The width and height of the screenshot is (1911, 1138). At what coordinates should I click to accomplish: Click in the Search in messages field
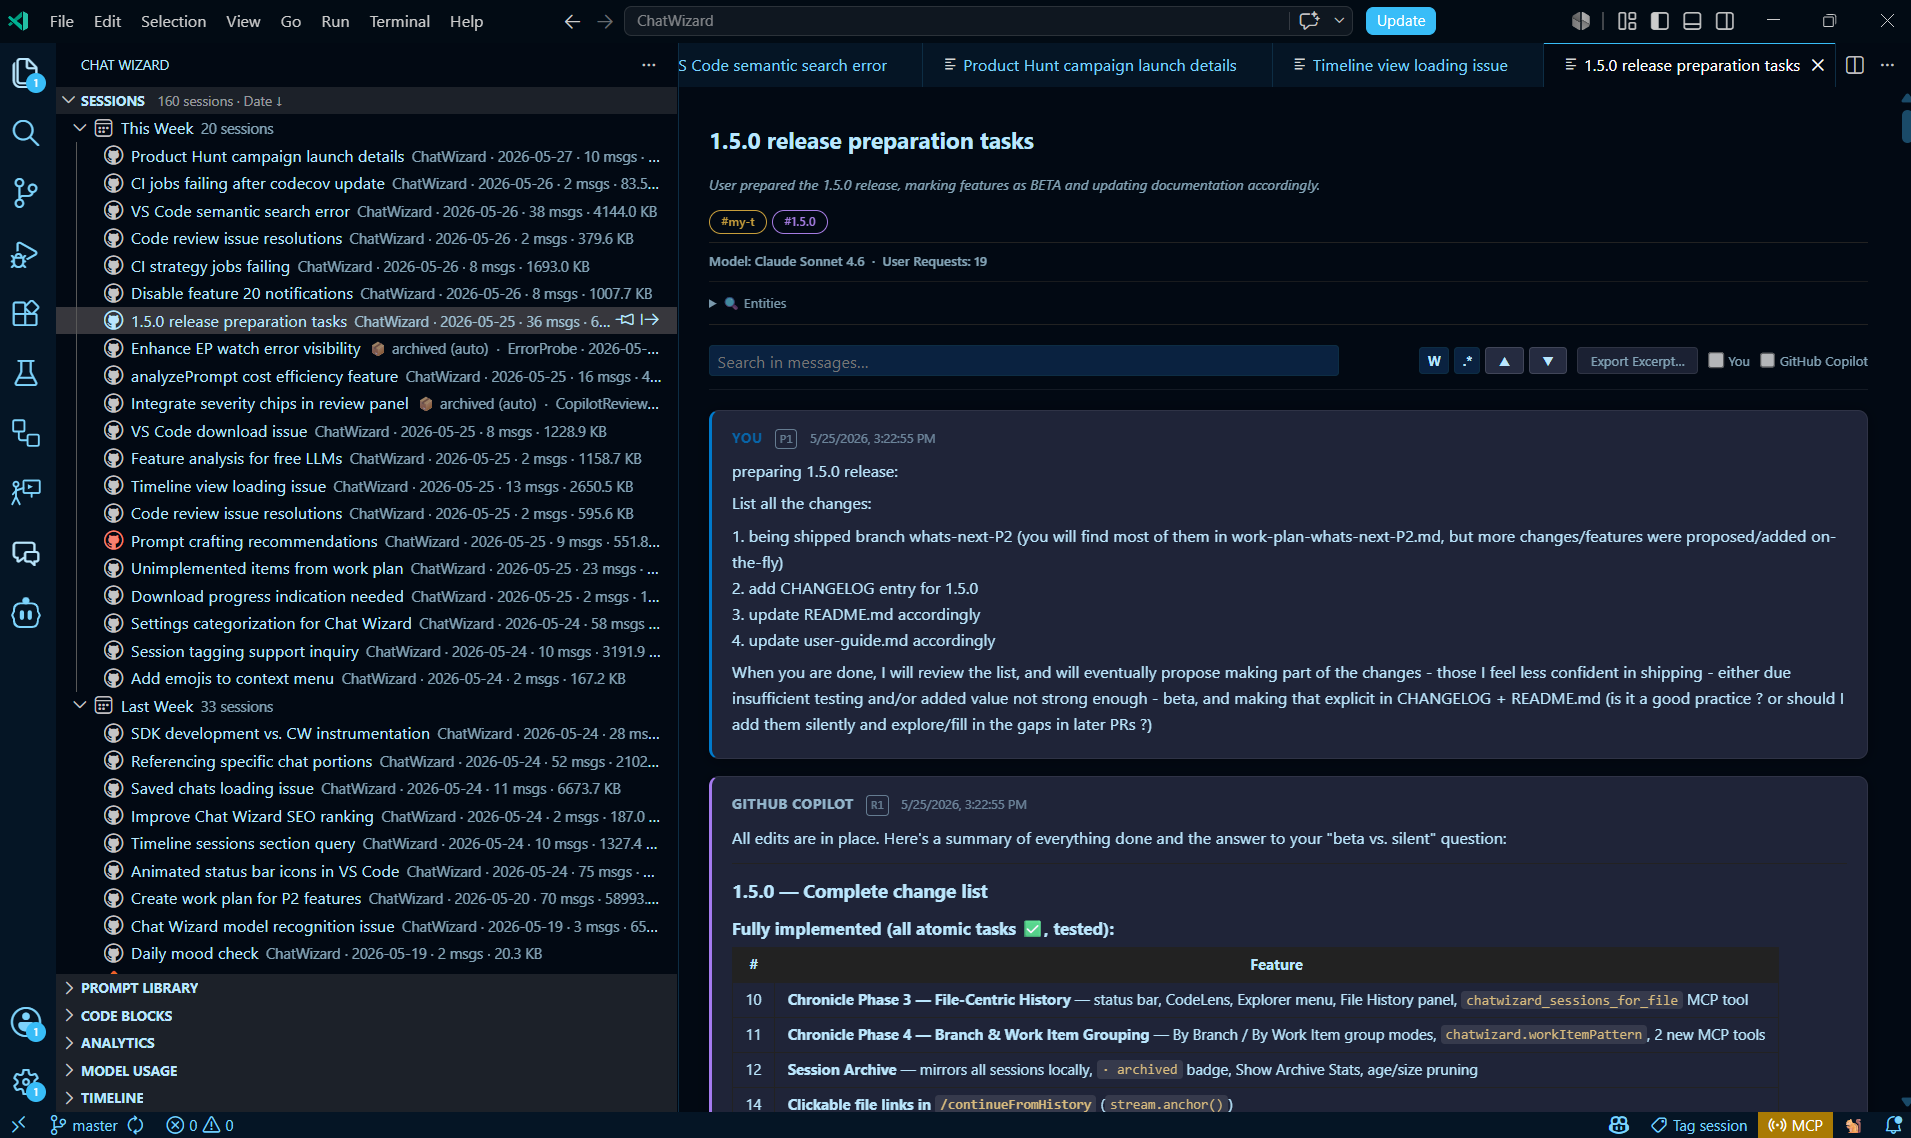1023,361
